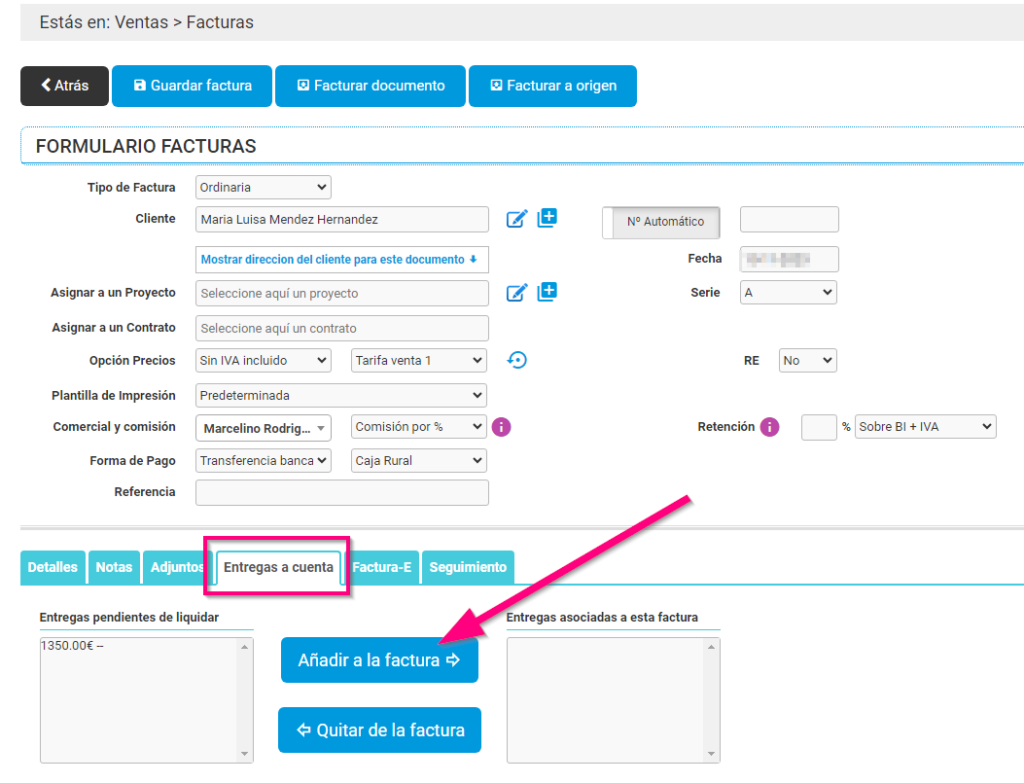Viewport: 1024px width, 783px height.
Task: Show client address link for this document
Action: (x=339, y=259)
